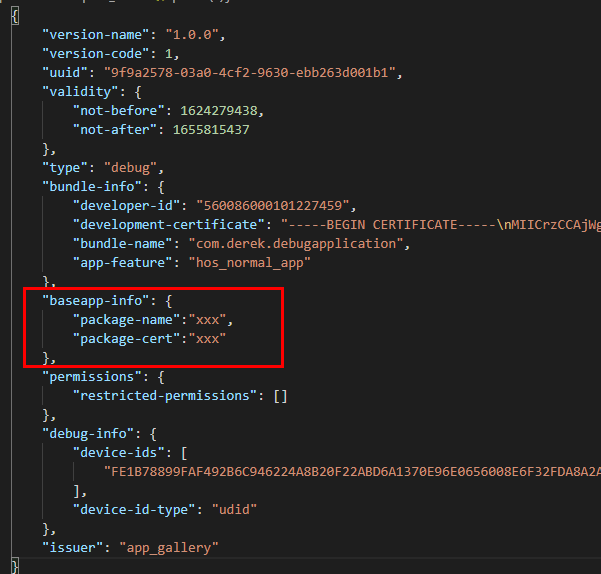Click the "device-ids" key
The height and width of the screenshot is (574, 601).
point(118,453)
